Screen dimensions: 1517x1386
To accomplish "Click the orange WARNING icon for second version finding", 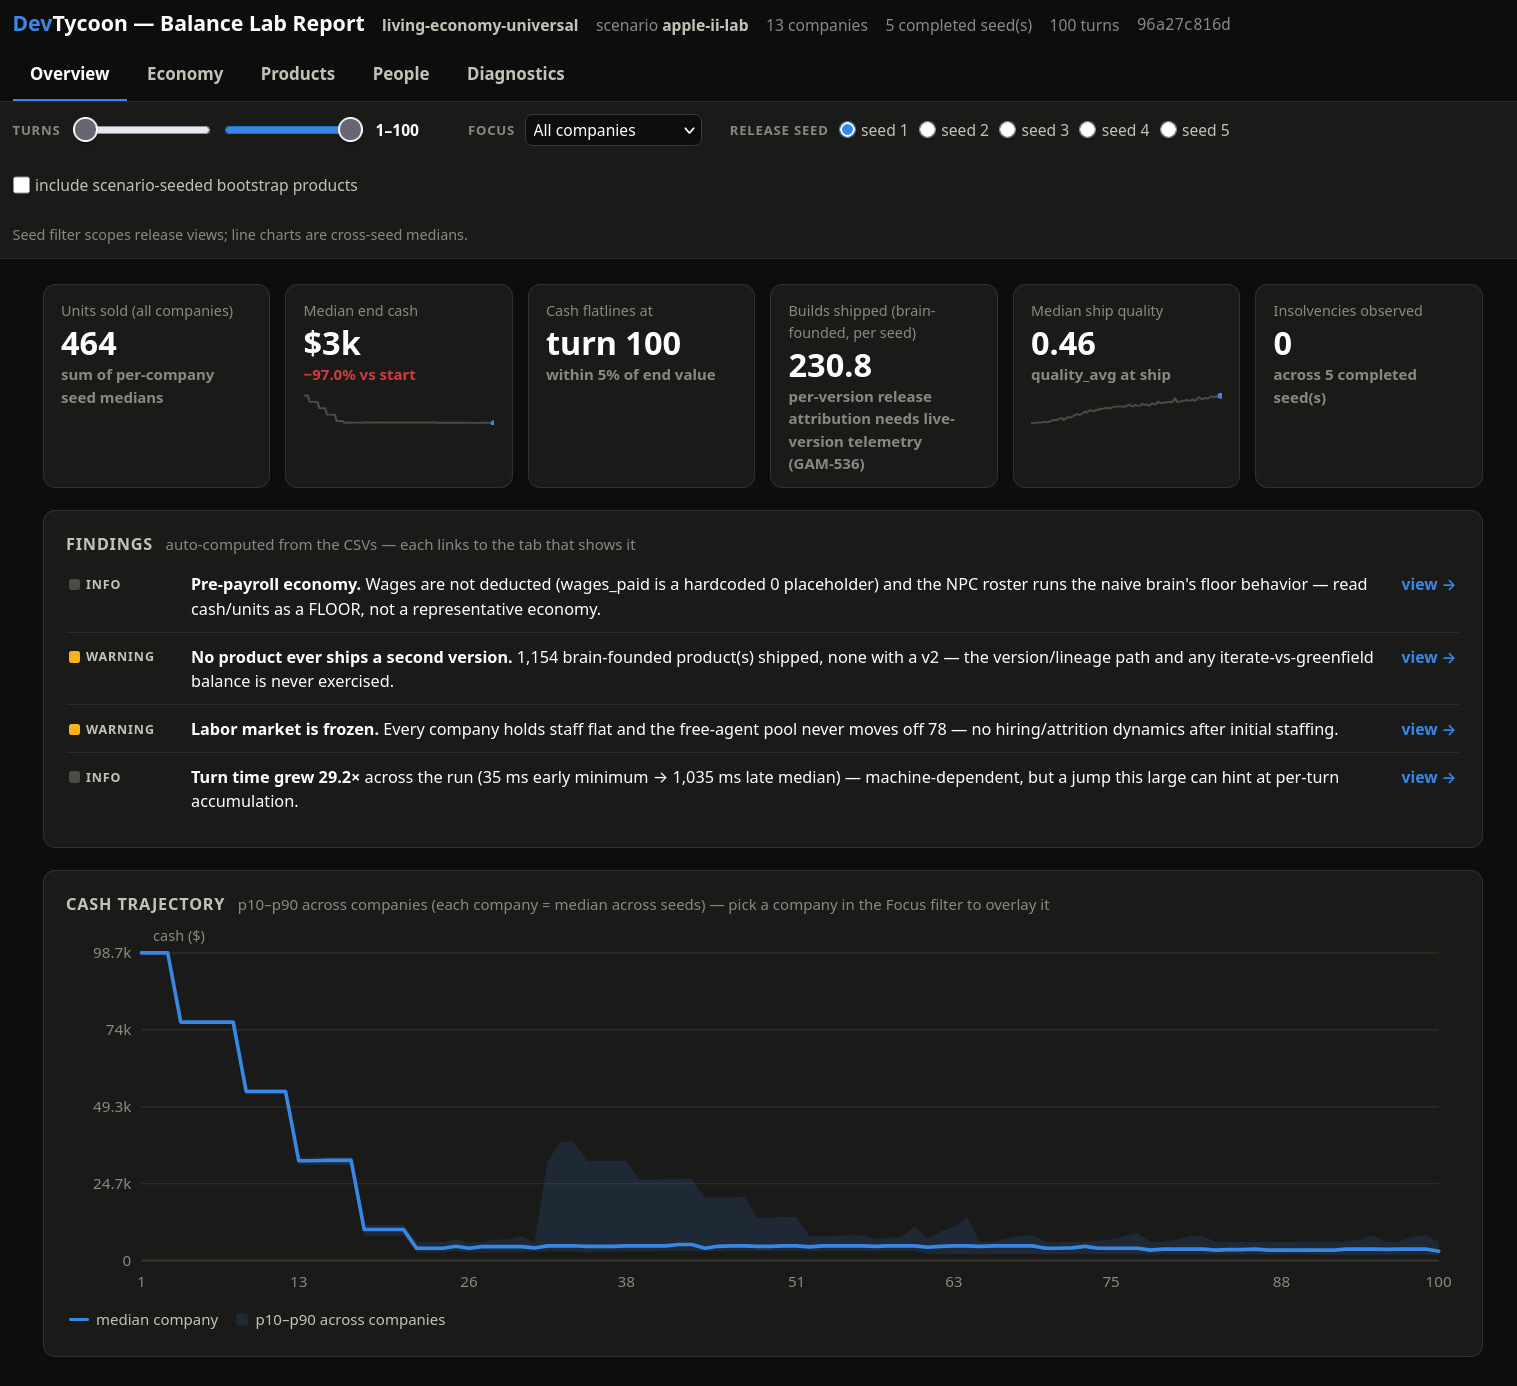I will point(74,657).
